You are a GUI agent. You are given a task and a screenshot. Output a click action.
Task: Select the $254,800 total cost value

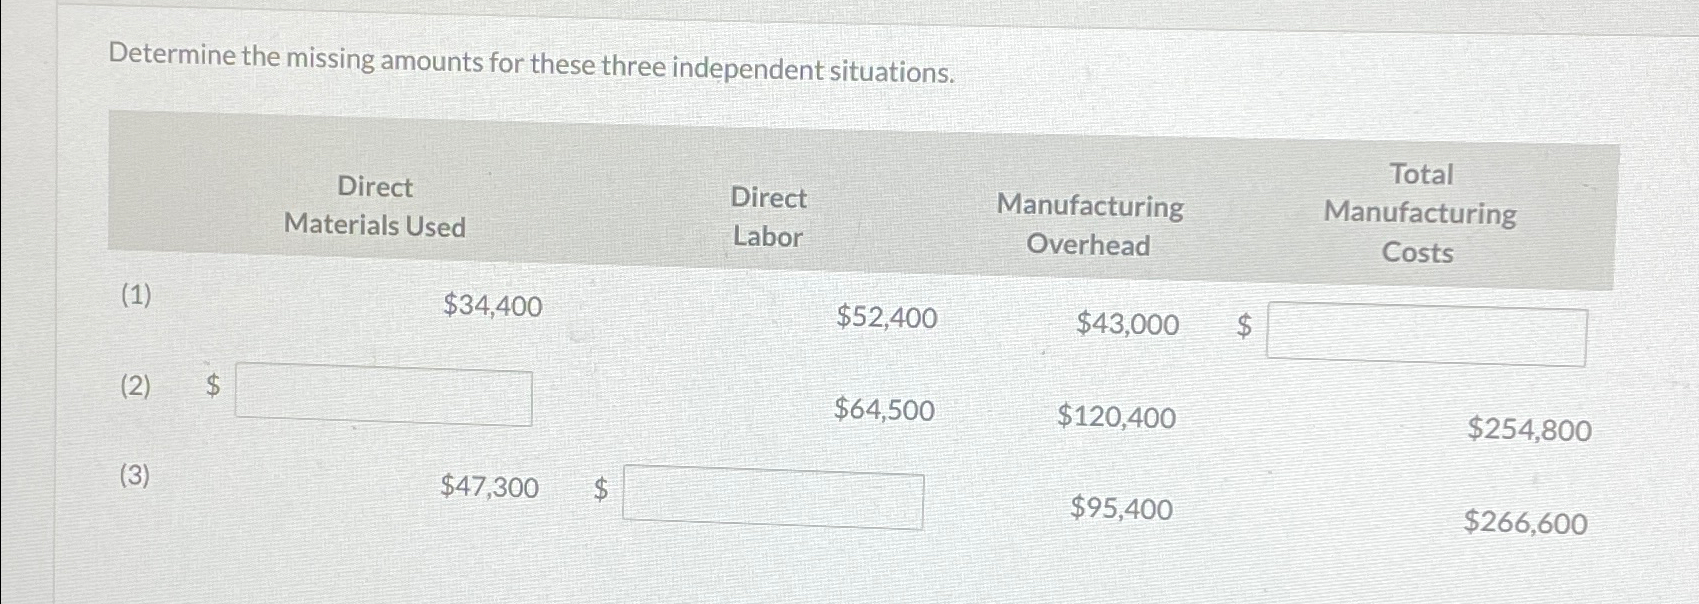1531,430
